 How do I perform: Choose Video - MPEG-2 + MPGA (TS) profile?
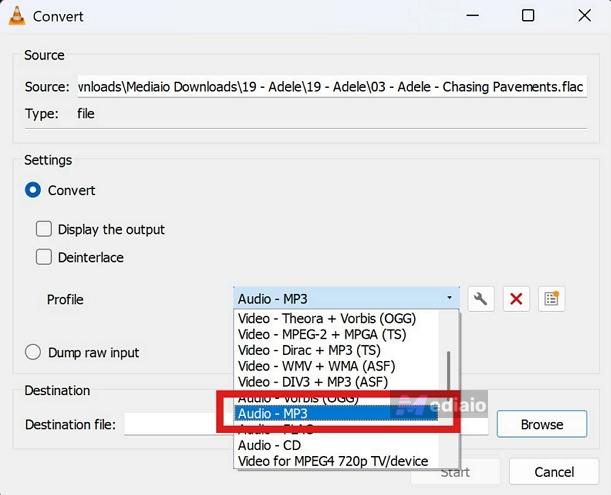point(336,334)
